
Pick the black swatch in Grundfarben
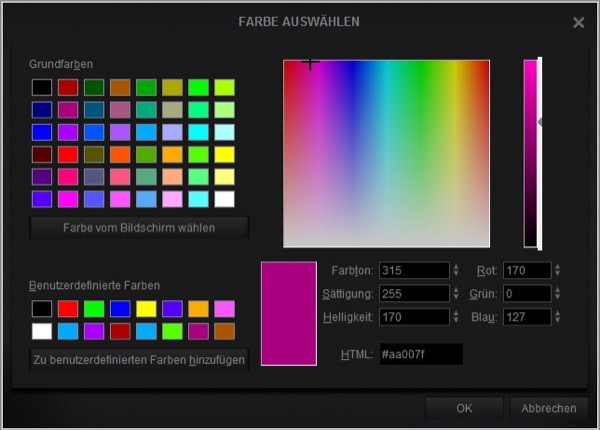[x=42, y=87]
